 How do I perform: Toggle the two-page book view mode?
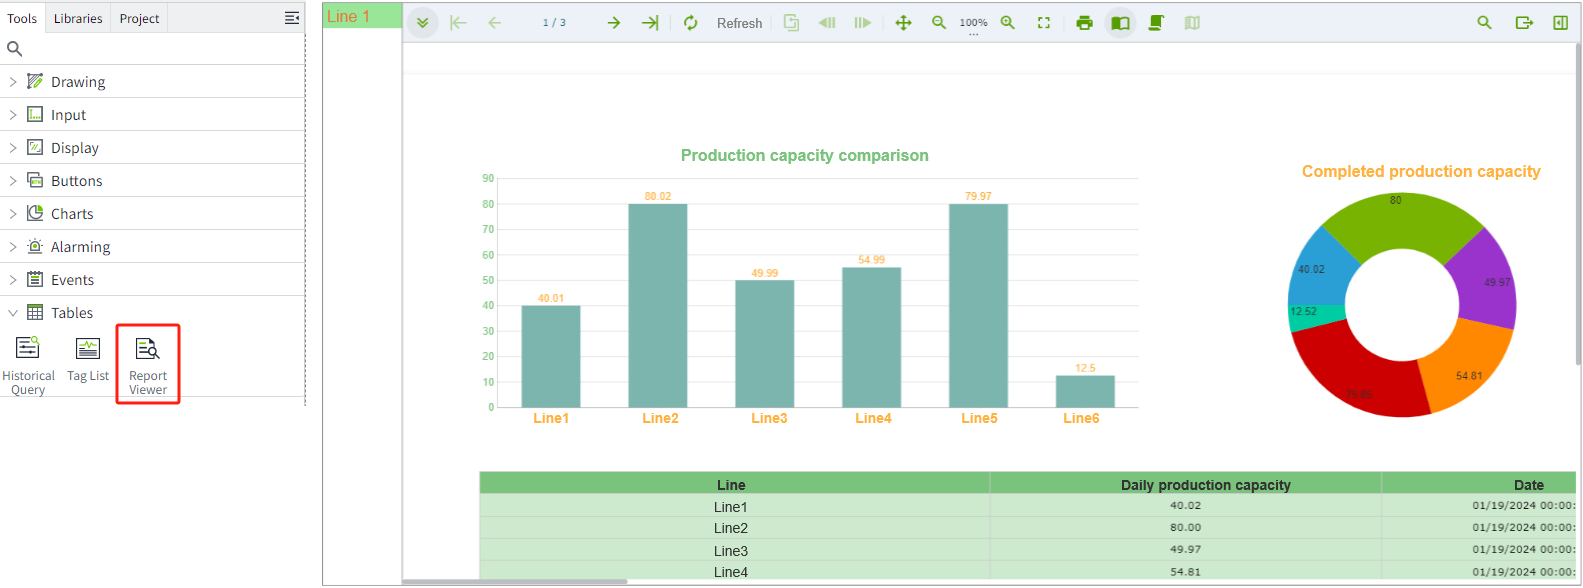click(1120, 23)
